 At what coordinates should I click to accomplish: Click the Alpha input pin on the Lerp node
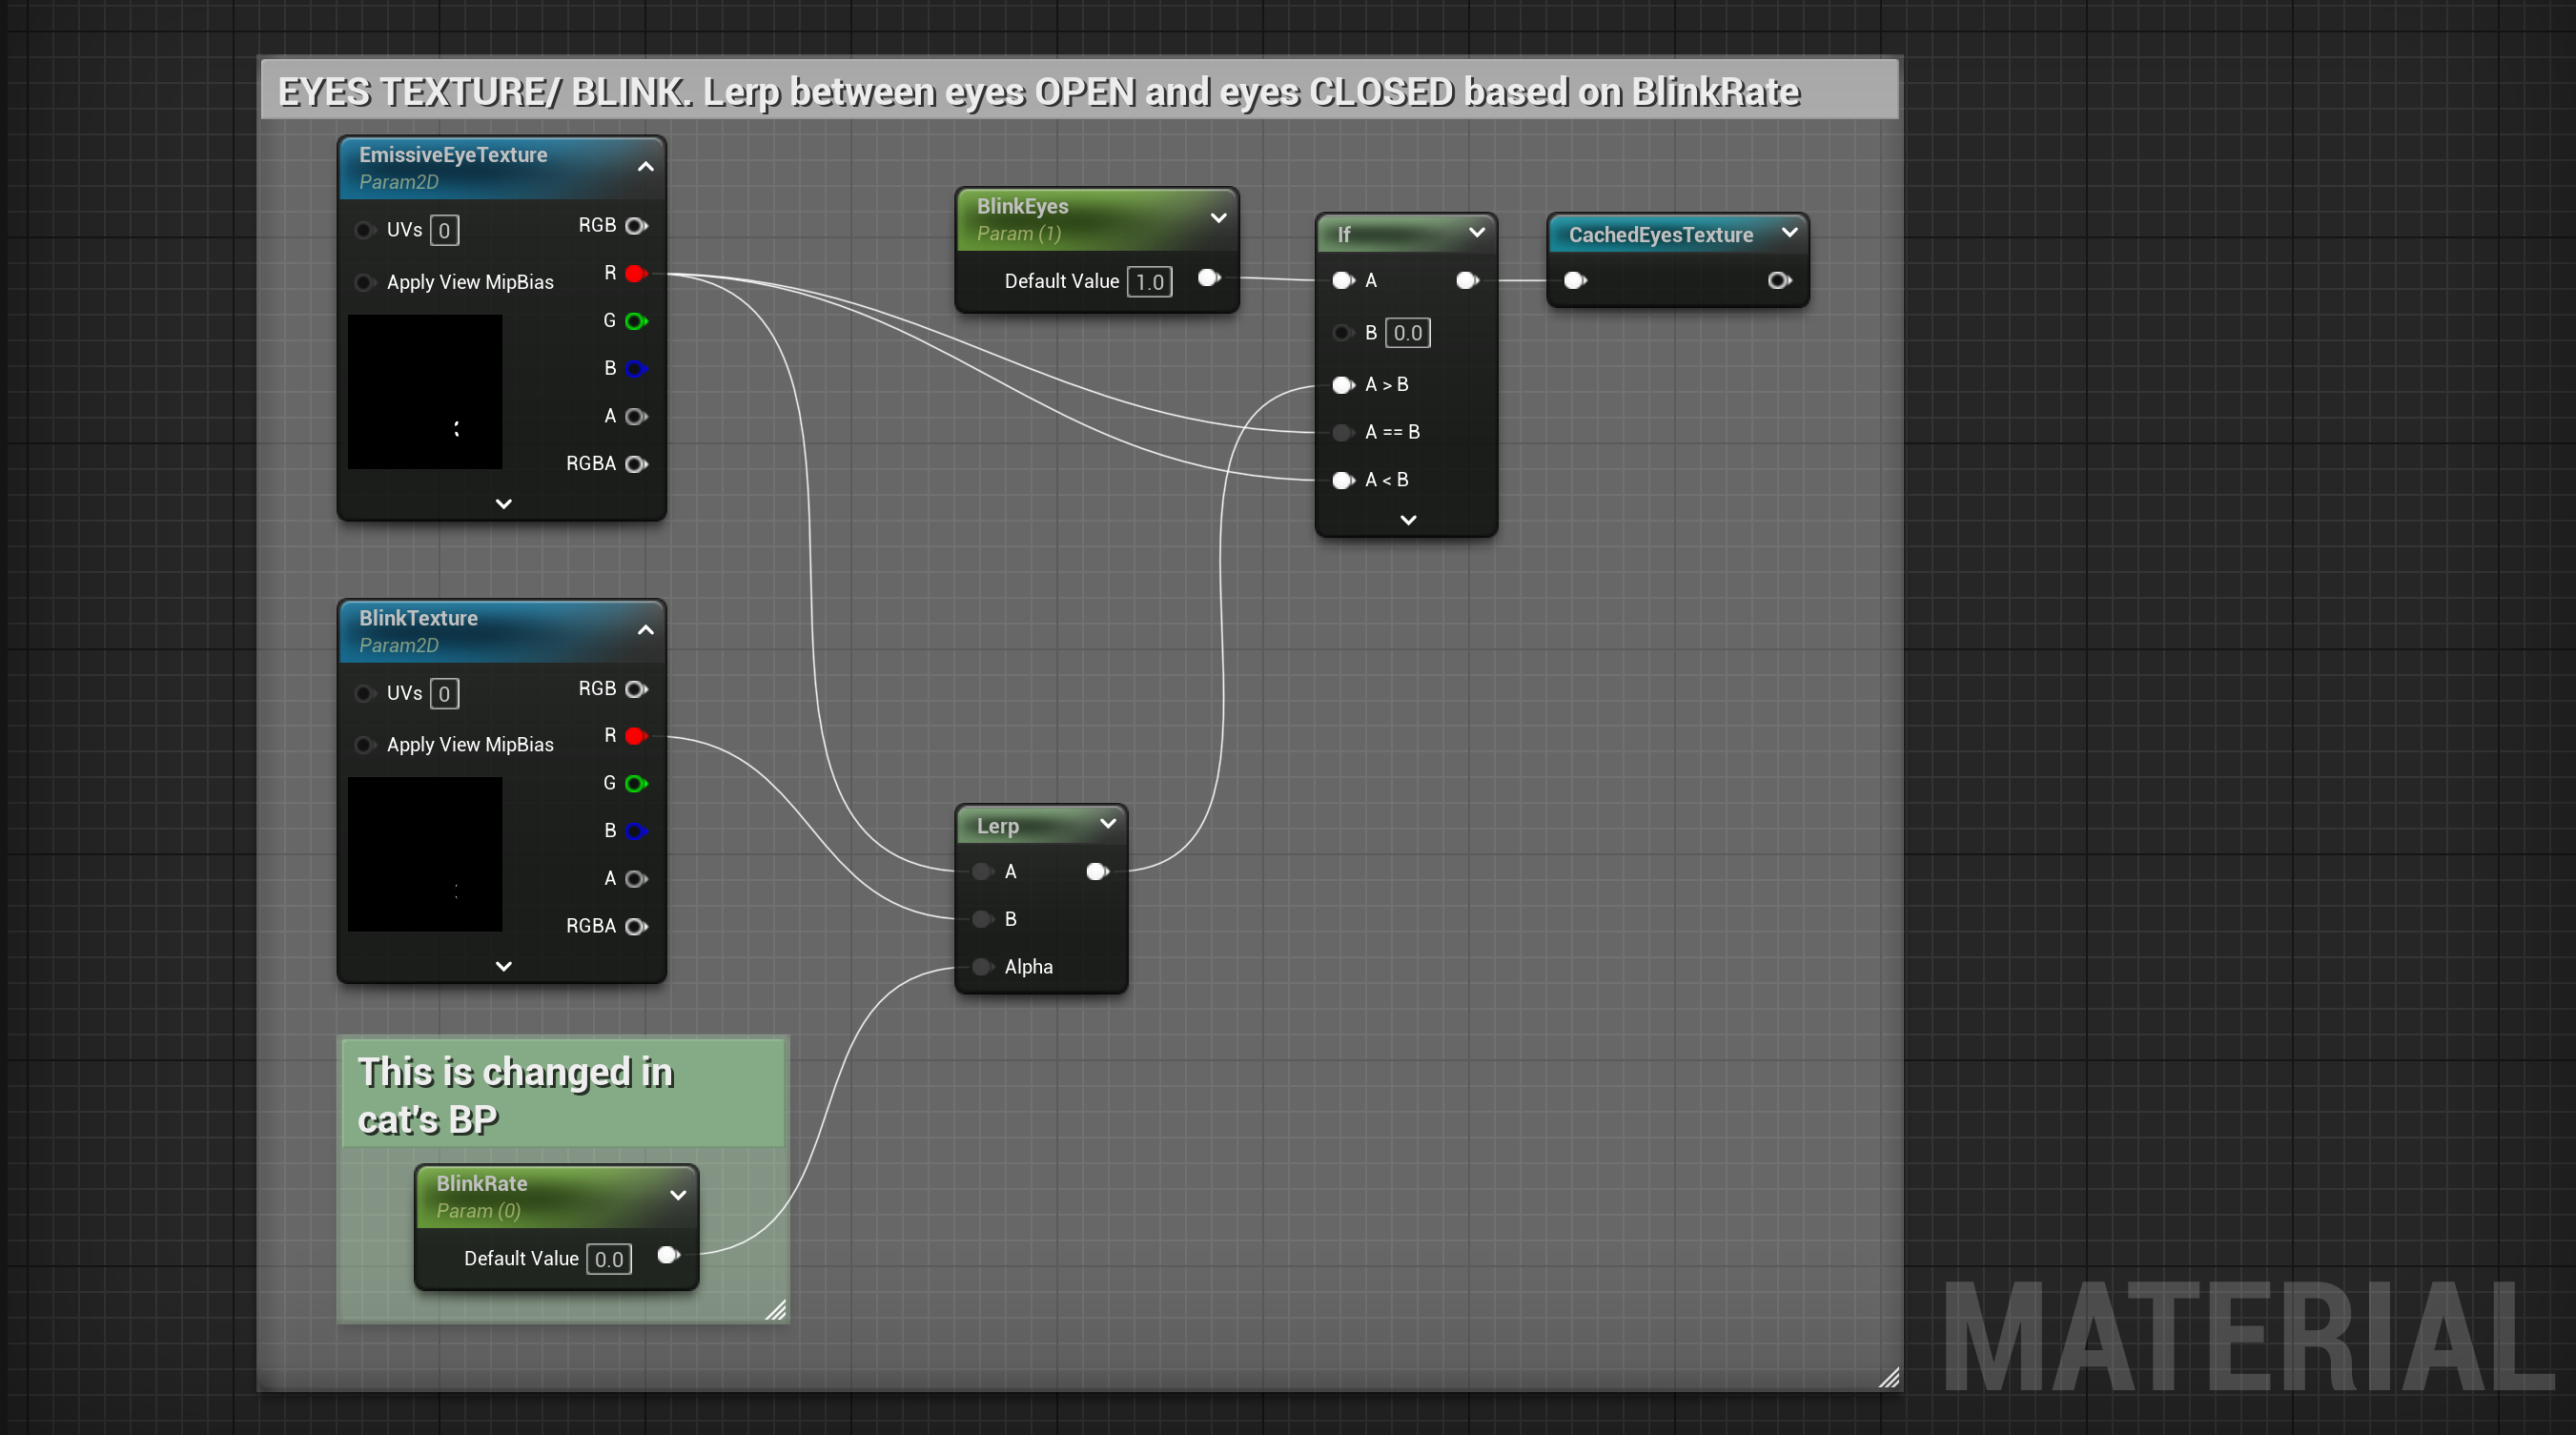983,967
